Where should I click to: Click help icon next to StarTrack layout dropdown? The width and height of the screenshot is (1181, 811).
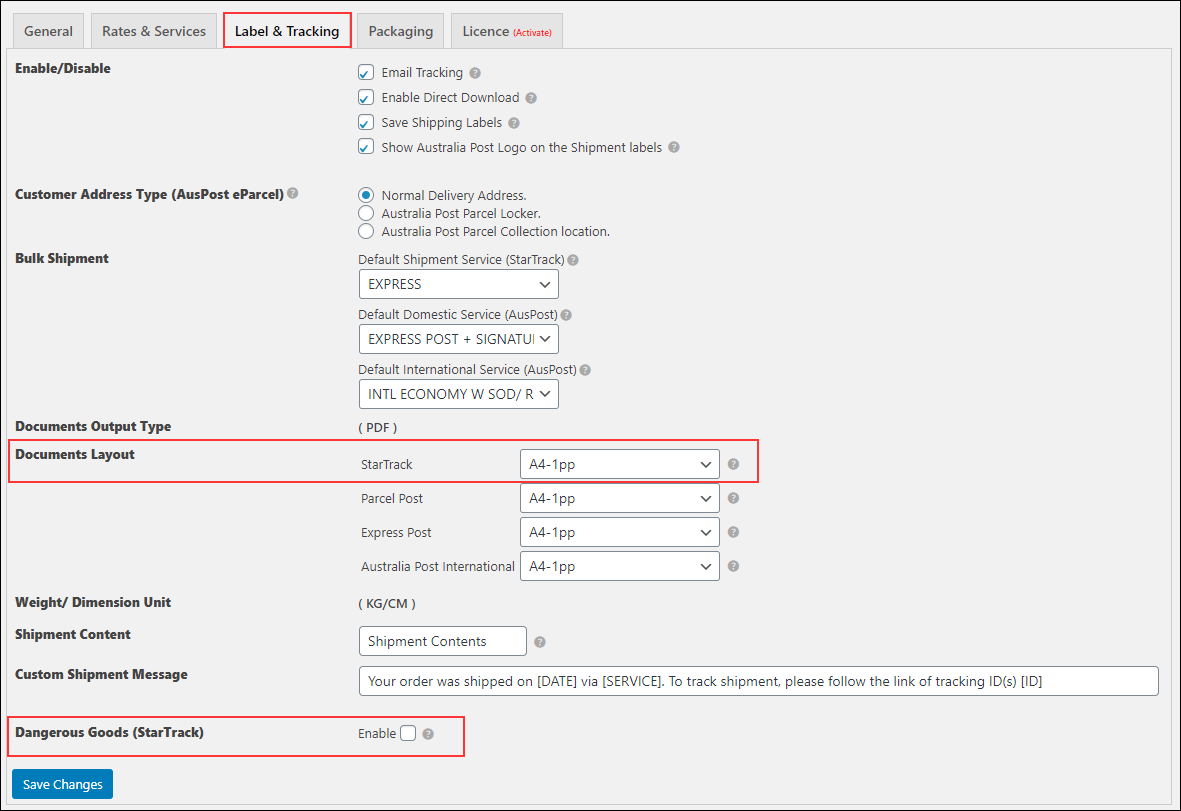(x=733, y=464)
